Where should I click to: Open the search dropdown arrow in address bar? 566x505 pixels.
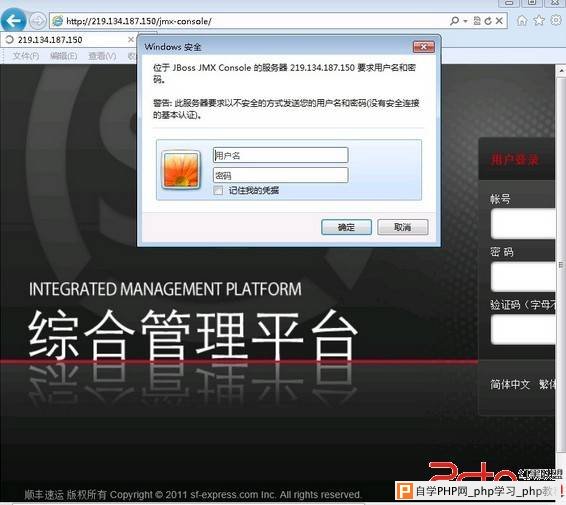click(x=465, y=21)
